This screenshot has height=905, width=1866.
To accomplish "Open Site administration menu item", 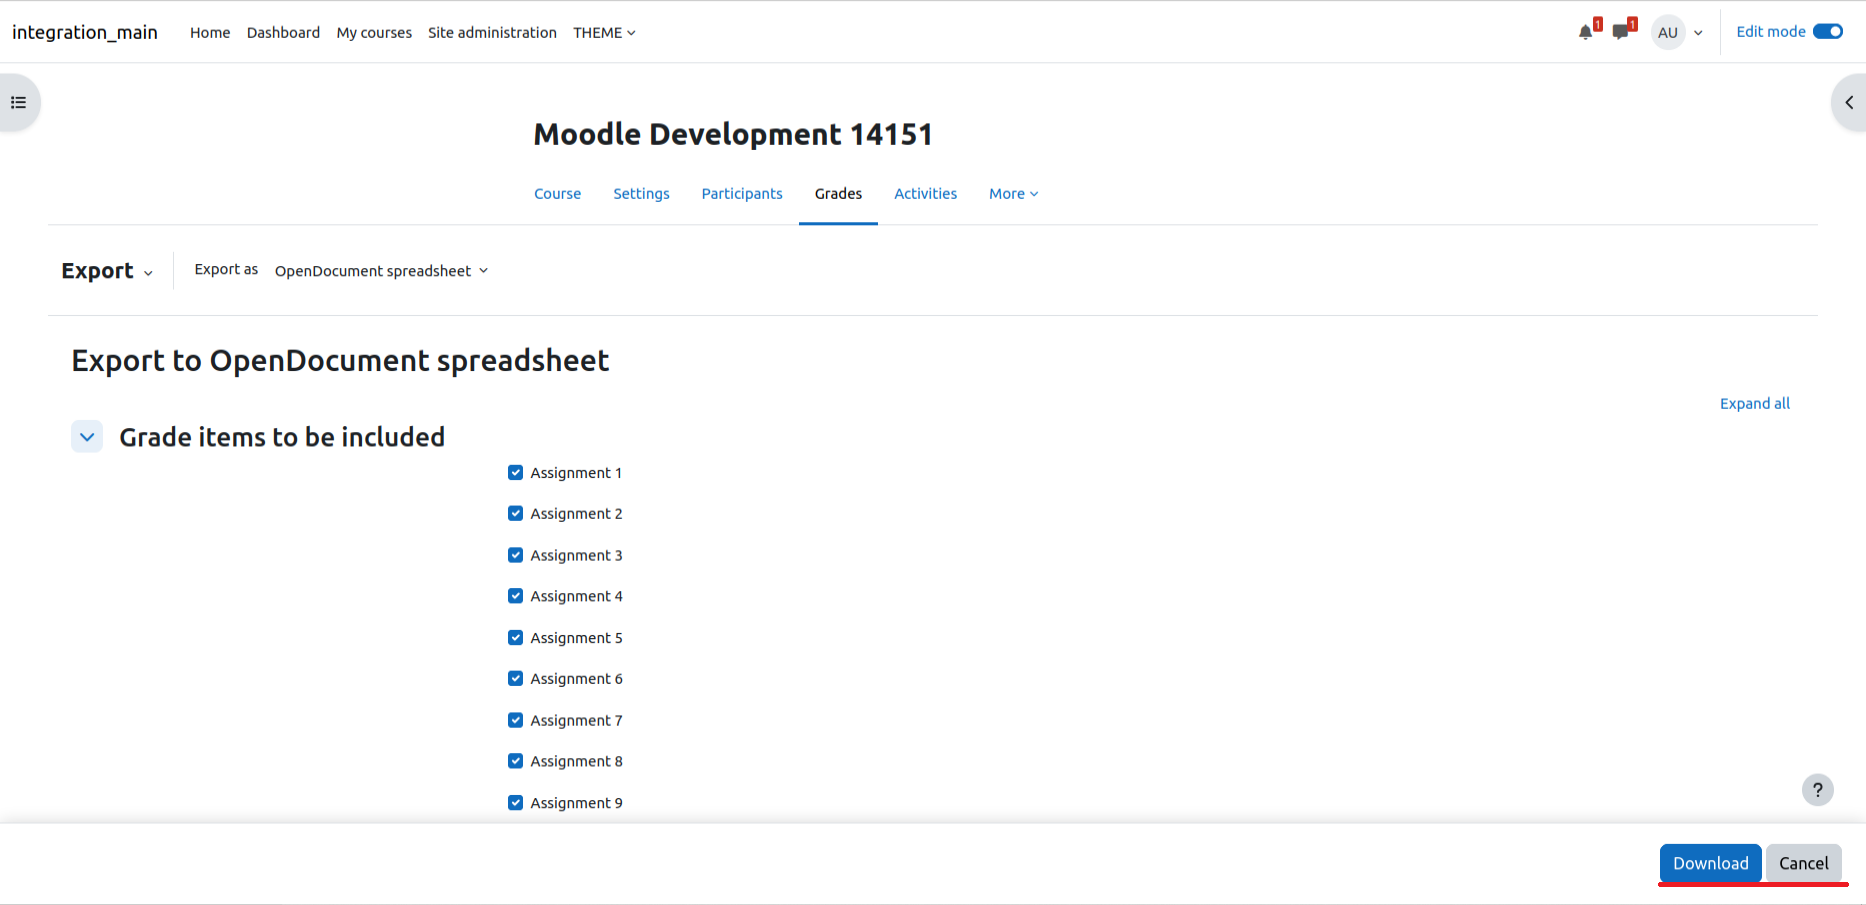I will (492, 32).
